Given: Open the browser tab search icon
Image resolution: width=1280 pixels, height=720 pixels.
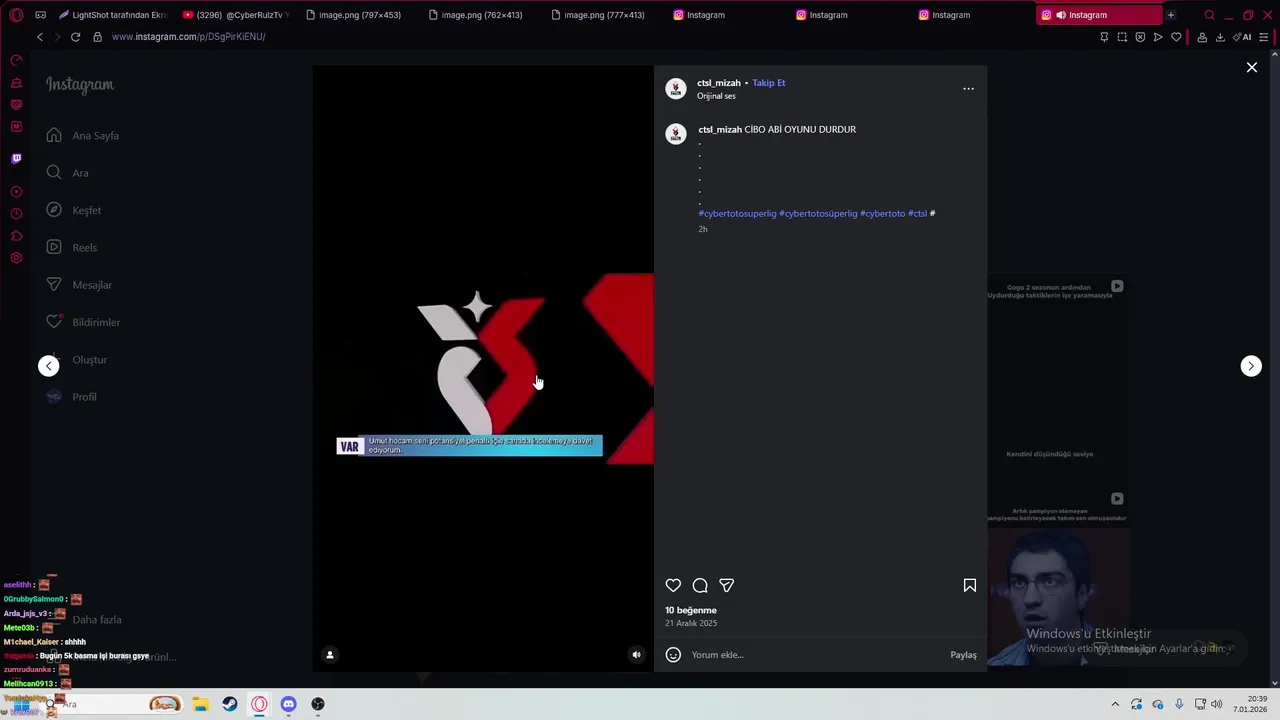Looking at the screenshot, I should pos(1209,15).
